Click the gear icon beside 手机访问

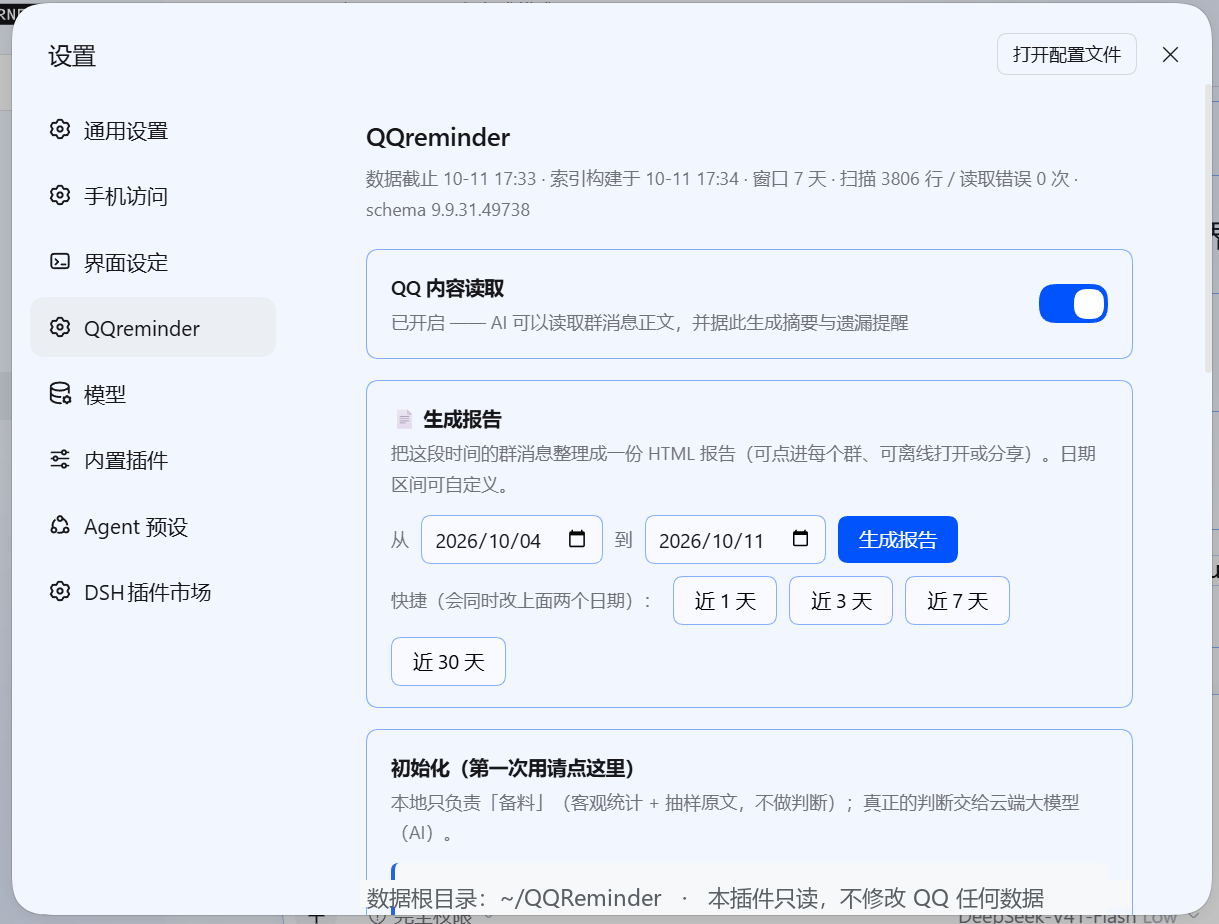tap(60, 196)
